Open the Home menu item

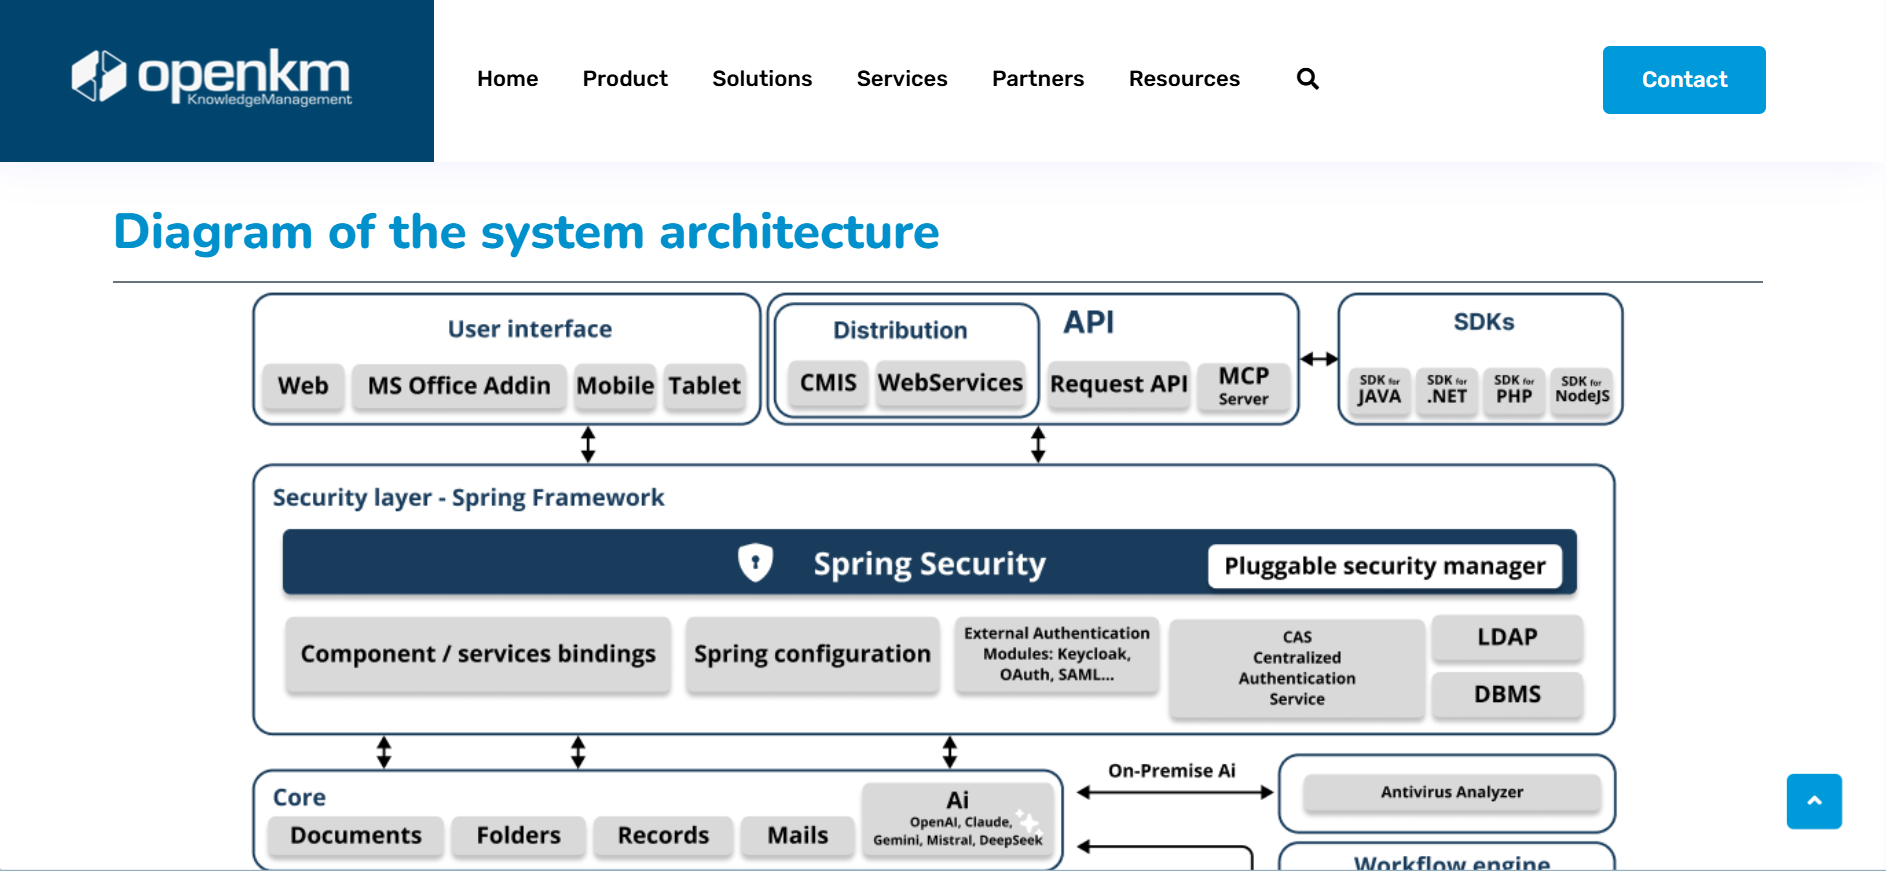pyautogui.click(x=507, y=79)
